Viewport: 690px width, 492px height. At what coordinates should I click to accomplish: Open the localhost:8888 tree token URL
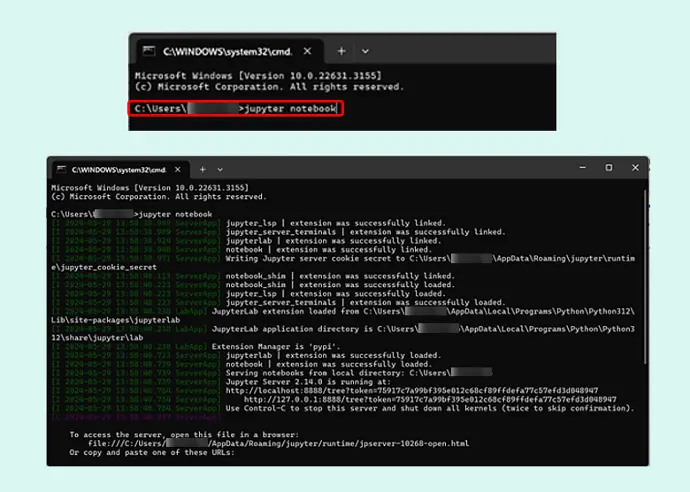click(x=412, y=390)
